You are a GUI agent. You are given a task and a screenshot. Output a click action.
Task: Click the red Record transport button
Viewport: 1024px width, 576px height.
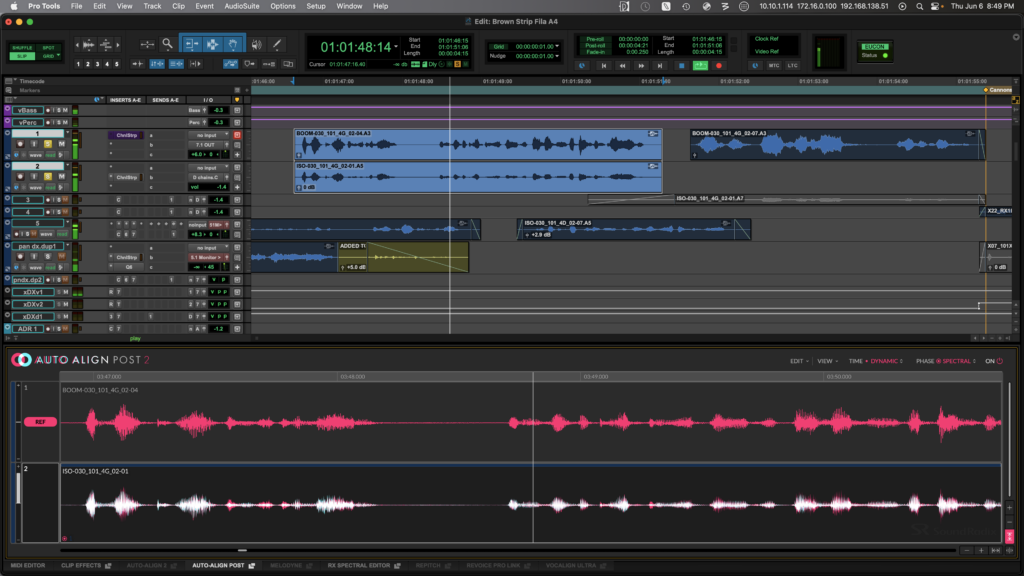click(x=719, y=65)
